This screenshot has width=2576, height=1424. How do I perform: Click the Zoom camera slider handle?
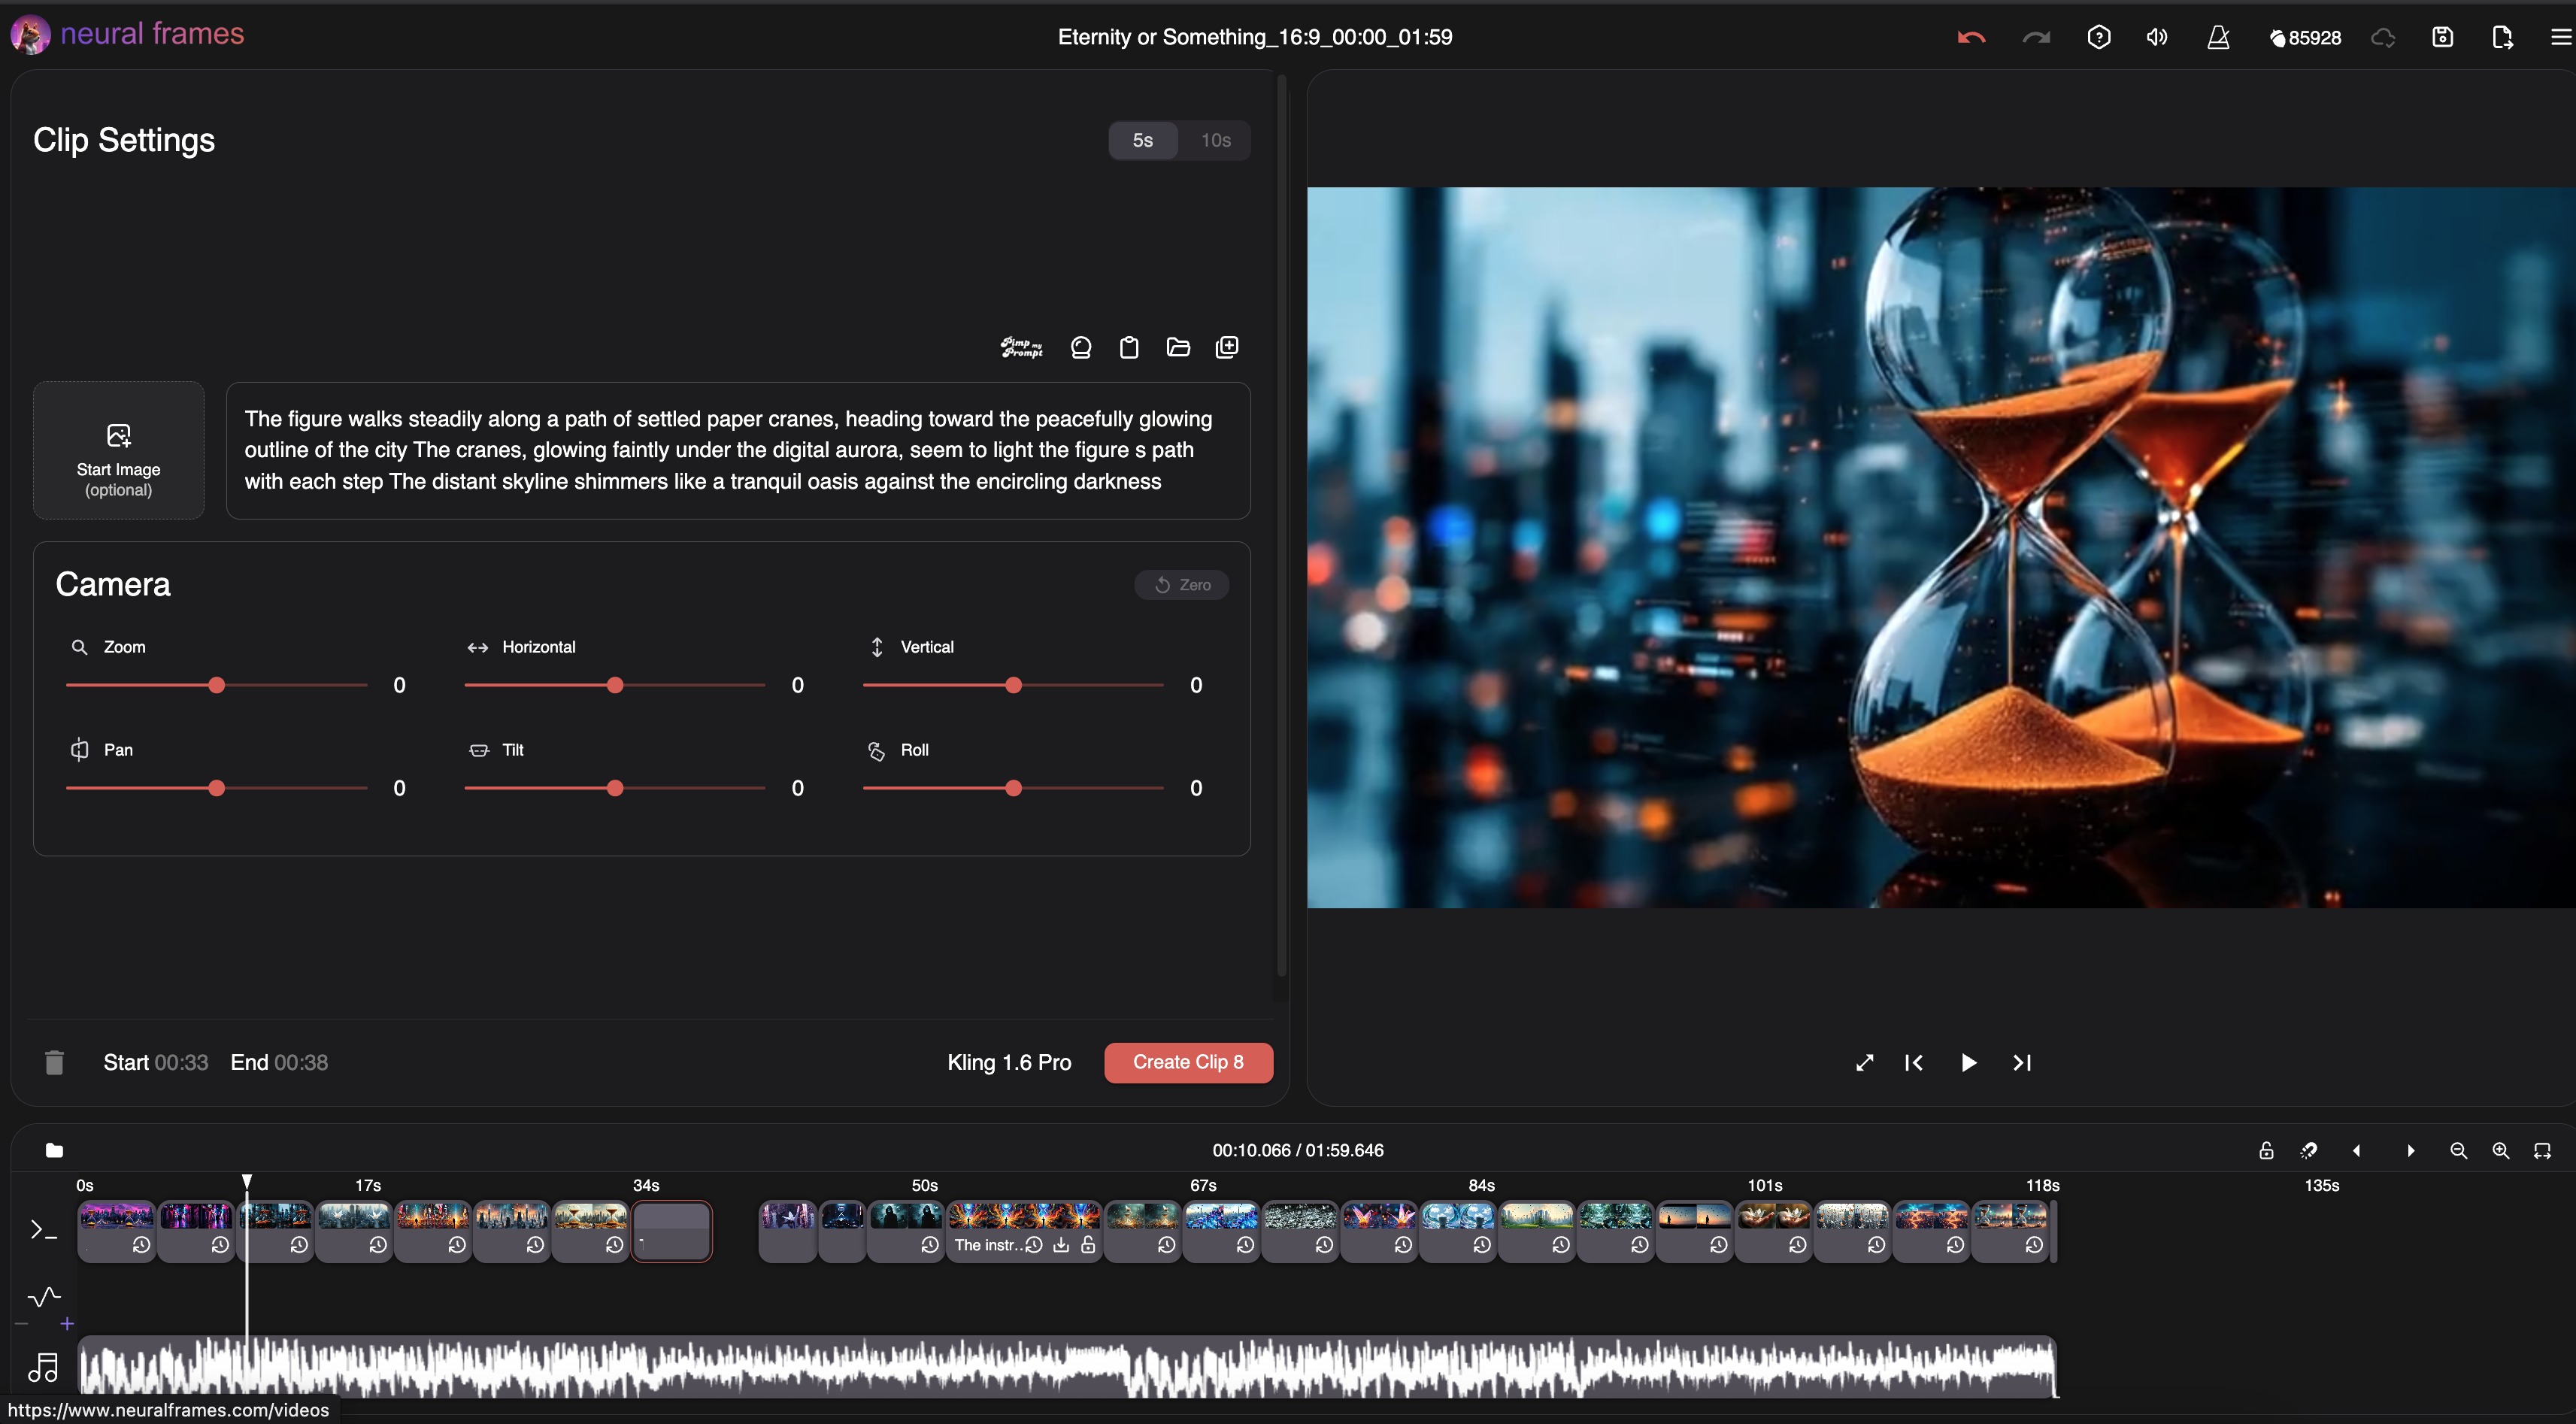pos(217,685)
